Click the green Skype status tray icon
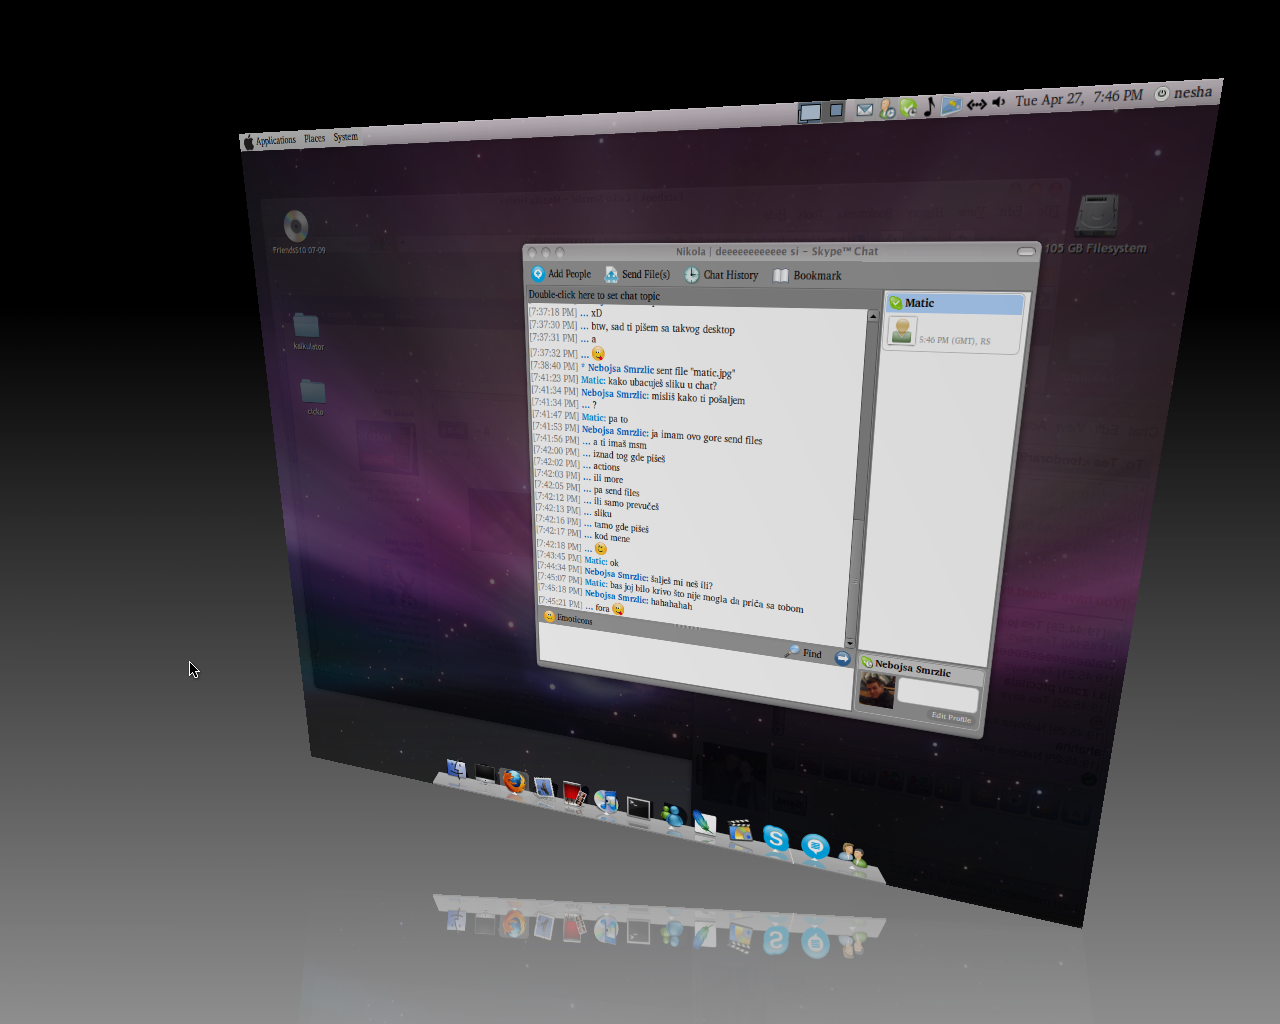 pyautogui.click(x=908, y=107)
